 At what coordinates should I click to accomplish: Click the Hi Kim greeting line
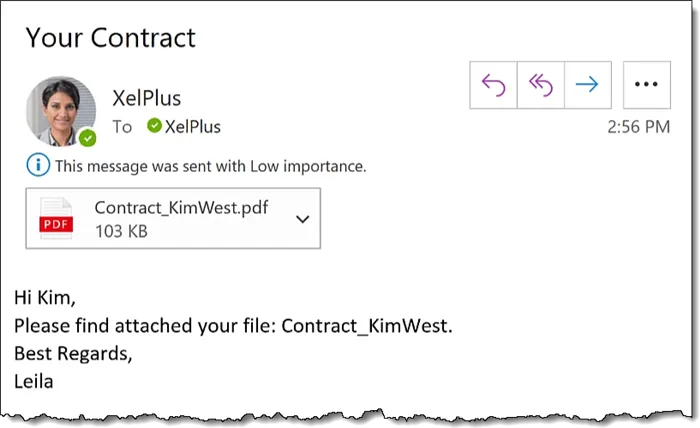(x=45, y=297)
